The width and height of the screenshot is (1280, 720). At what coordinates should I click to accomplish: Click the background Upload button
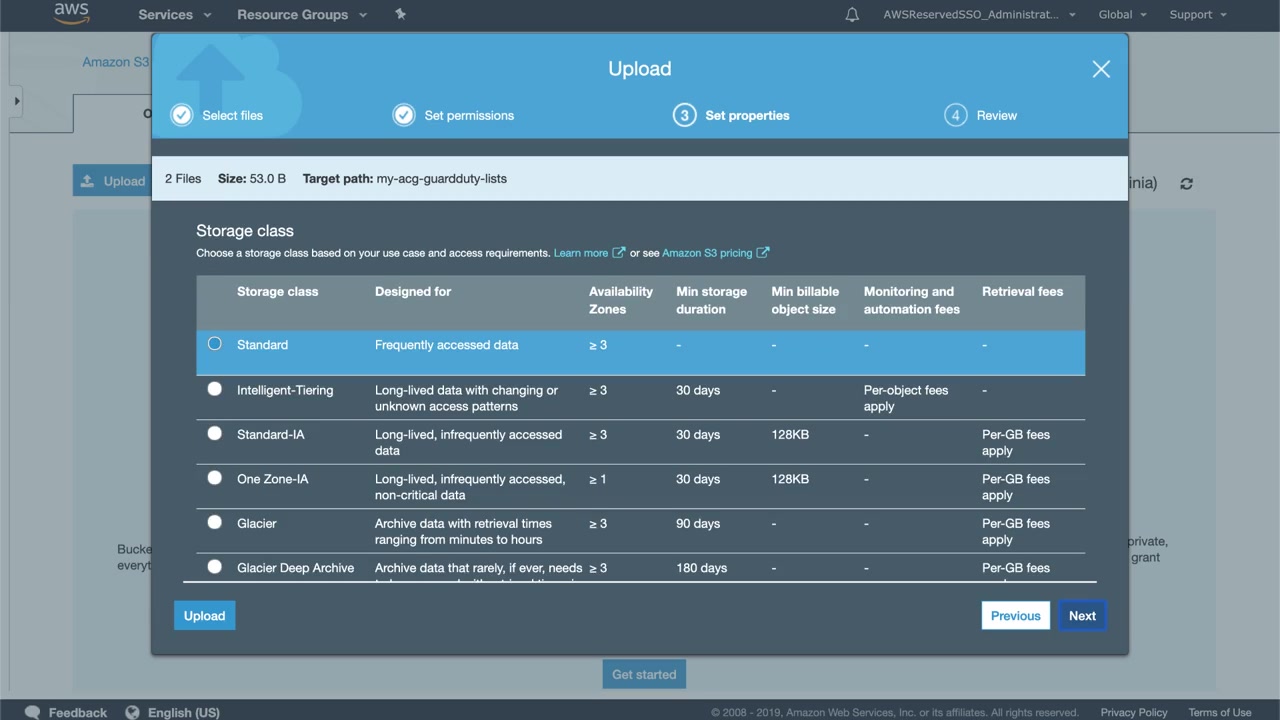(x=113, y=181)
